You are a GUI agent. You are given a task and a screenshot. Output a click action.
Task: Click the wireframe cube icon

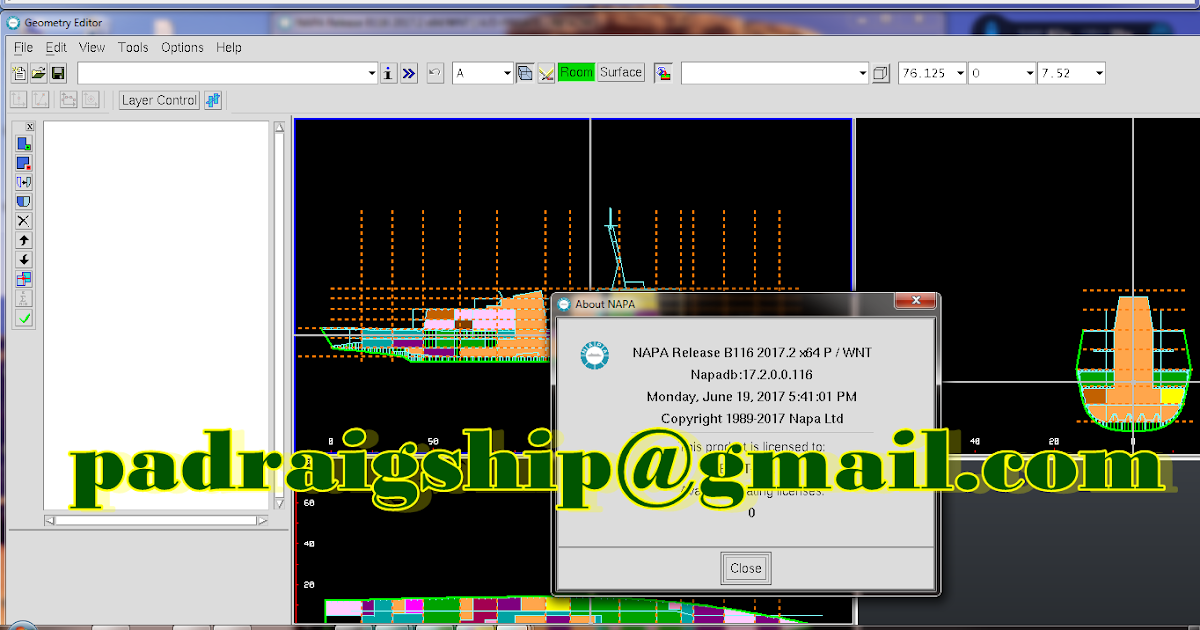881,73
